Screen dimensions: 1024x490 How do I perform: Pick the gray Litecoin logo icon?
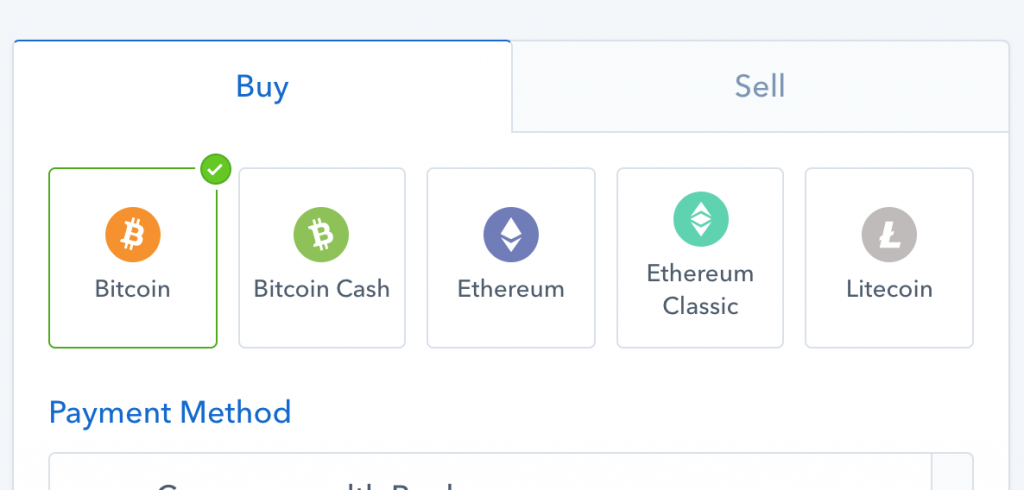click(889, 235)
